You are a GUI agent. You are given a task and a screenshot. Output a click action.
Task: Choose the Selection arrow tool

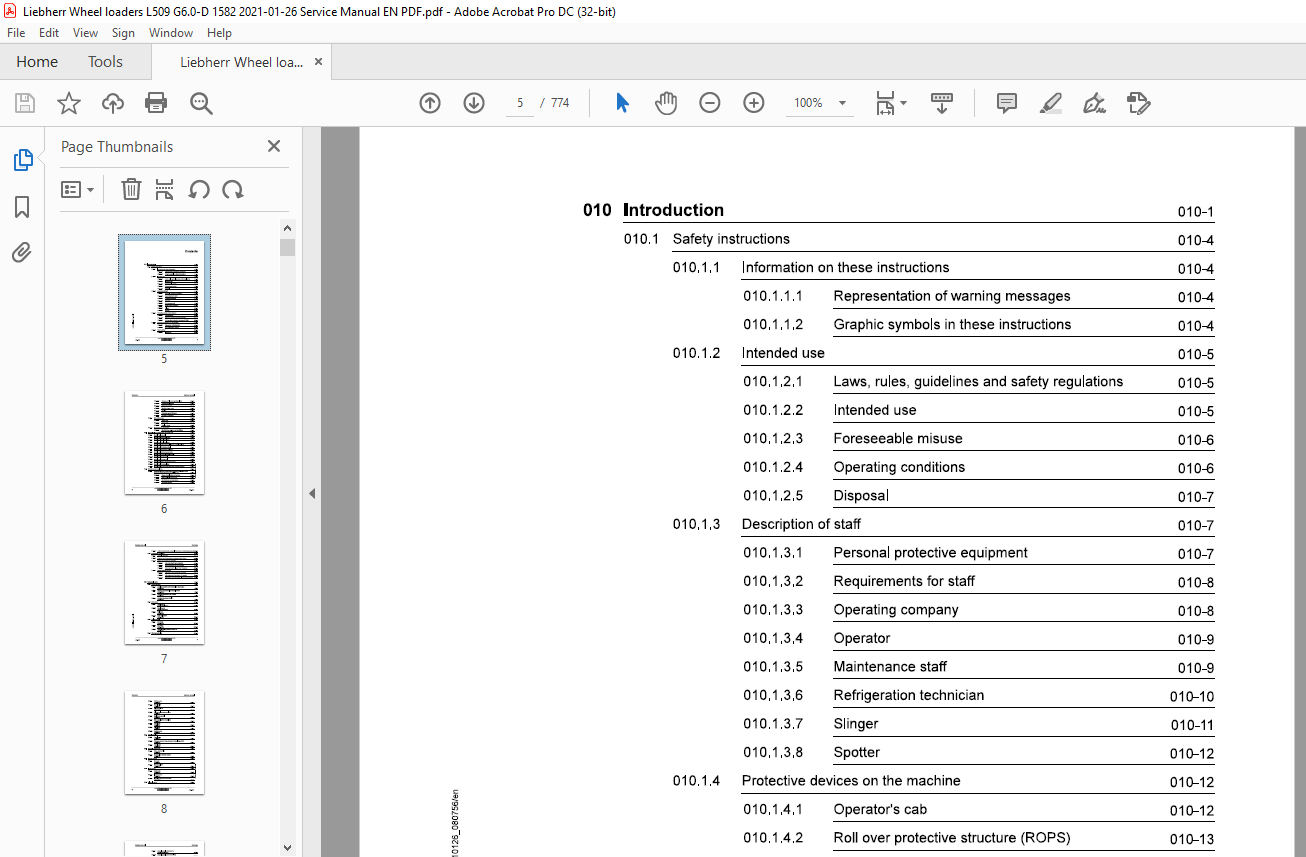622,103
